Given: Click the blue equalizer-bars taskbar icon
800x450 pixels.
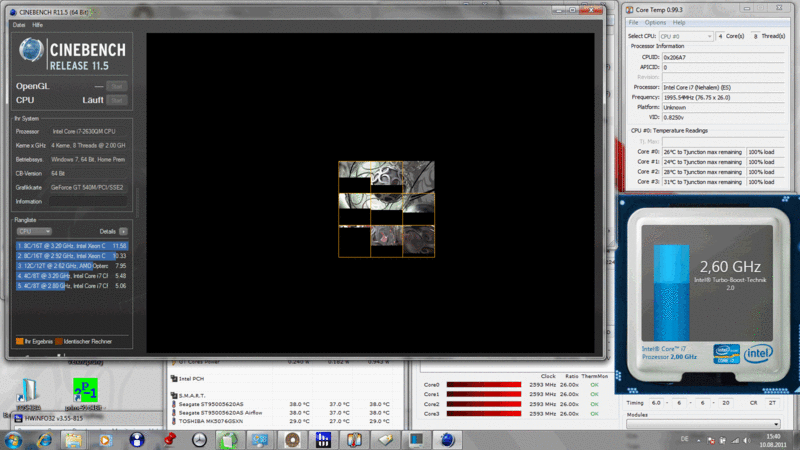Looking at the screenshot, I should click(x=323, y=440).
